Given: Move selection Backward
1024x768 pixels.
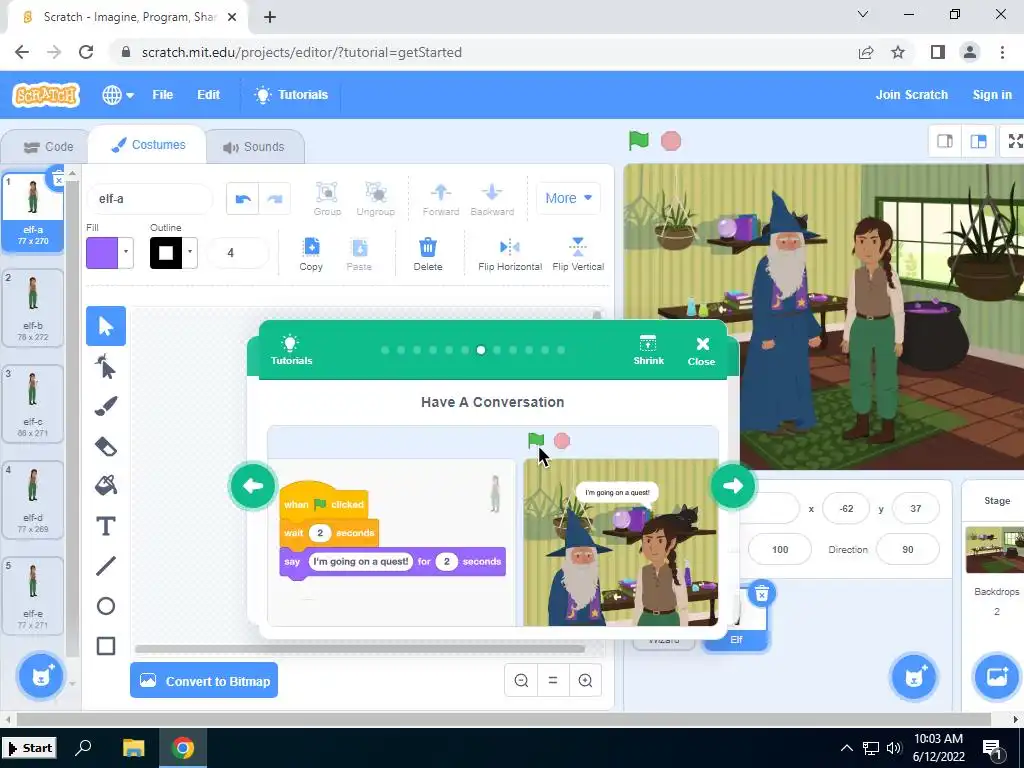Looking at the screenshot, I should tap(492, 199).
